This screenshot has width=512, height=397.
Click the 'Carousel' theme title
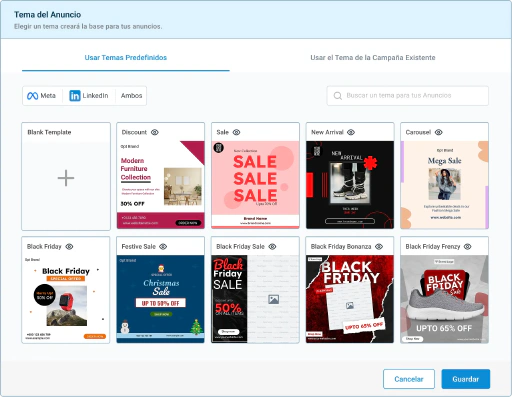[x=418, y=132]
